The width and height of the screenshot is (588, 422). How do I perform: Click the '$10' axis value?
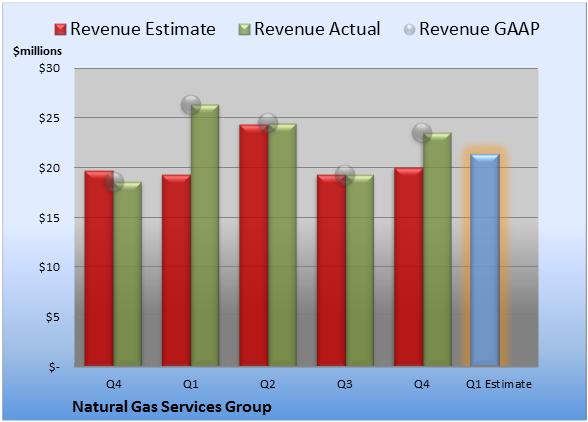pos(50,267)
